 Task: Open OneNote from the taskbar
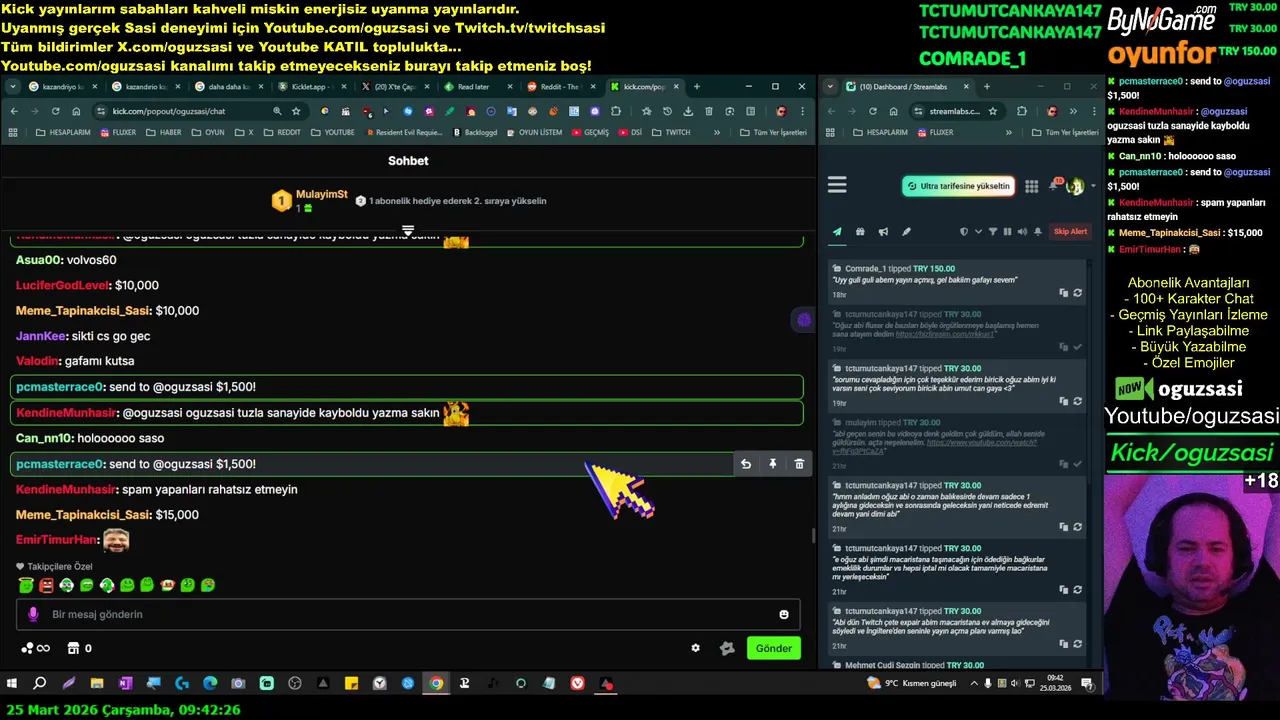[x=125, y=684]
